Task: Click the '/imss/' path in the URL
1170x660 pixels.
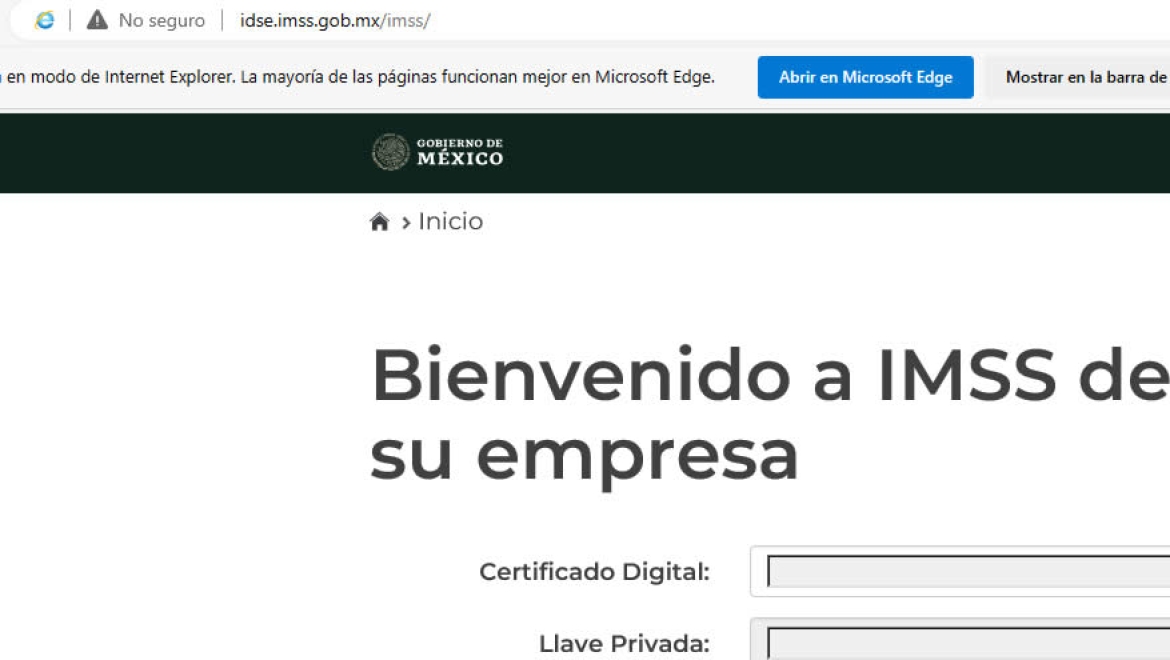Action: tap(405, 21)
